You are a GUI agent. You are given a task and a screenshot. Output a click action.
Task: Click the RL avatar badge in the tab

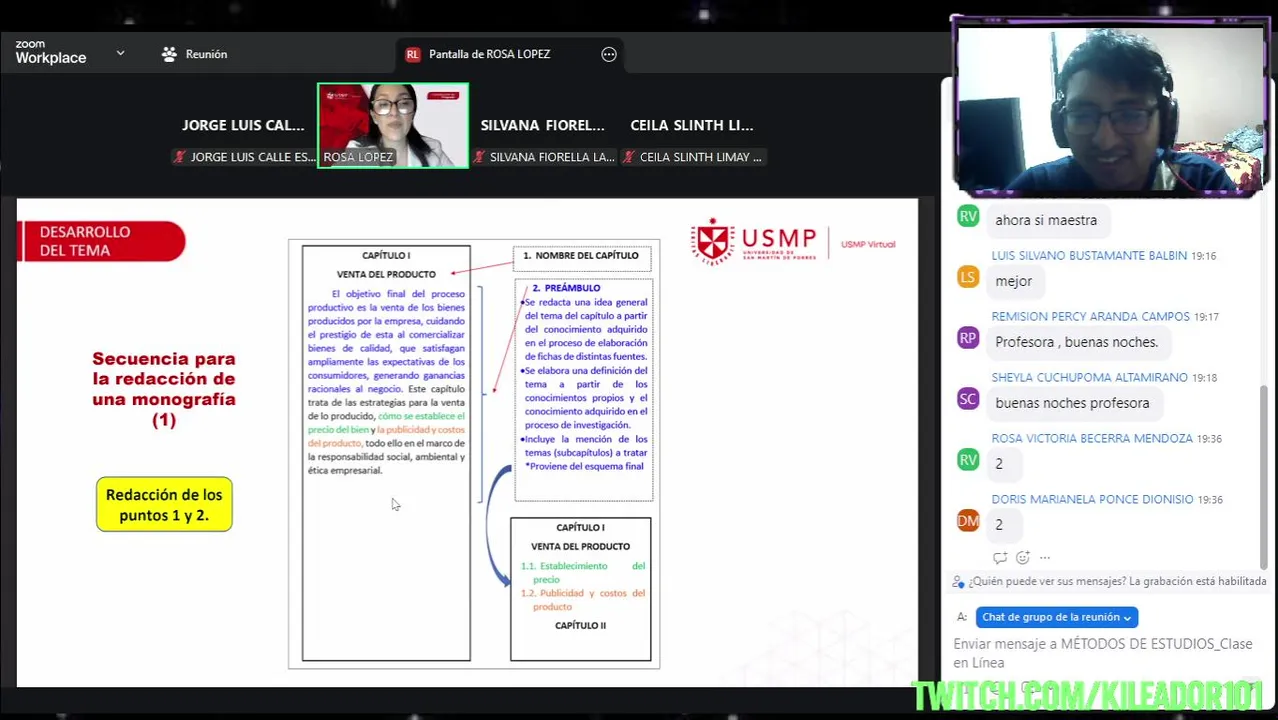[x=412, y=54]
